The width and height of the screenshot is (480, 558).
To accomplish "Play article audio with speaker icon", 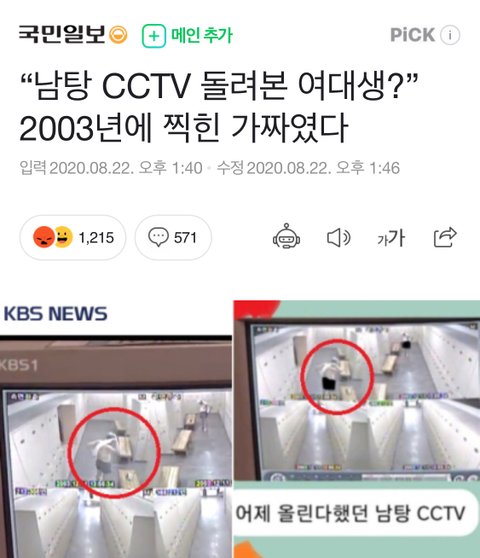I will 338,237.
